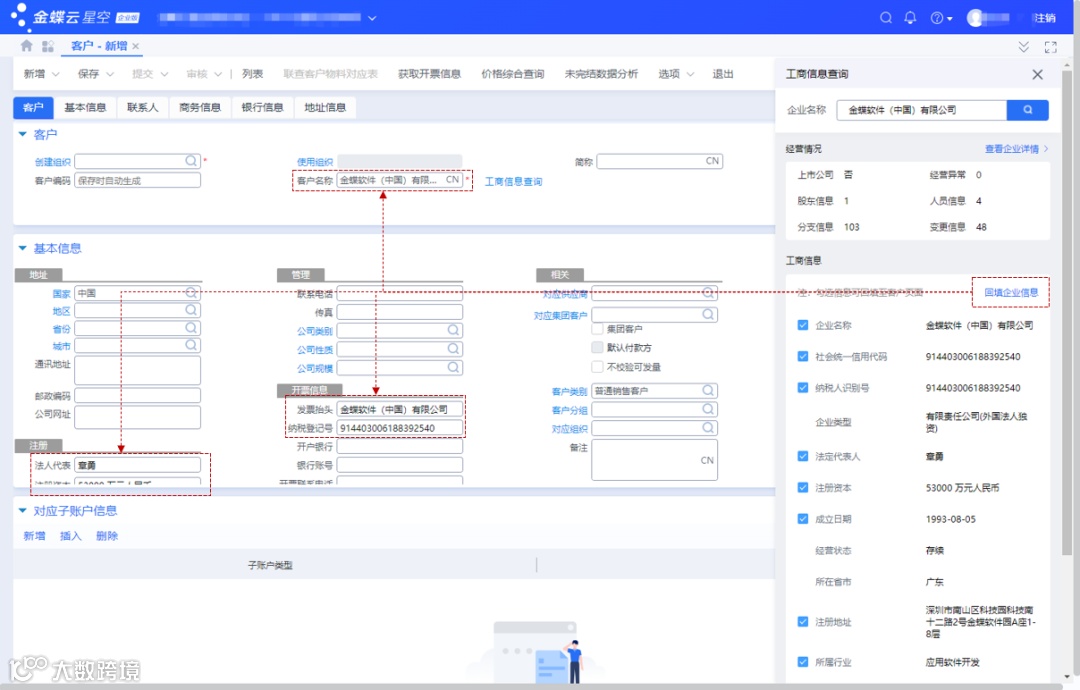This screenshot has height=690, width=1080.
Task: Expand the 保存 toolbar dropdown arrow
Action: 110,74
